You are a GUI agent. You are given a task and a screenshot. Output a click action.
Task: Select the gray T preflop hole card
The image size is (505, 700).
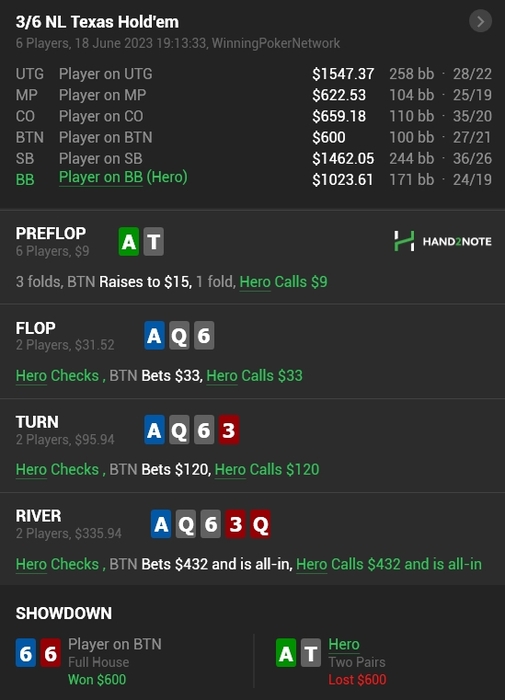(154, 242)
